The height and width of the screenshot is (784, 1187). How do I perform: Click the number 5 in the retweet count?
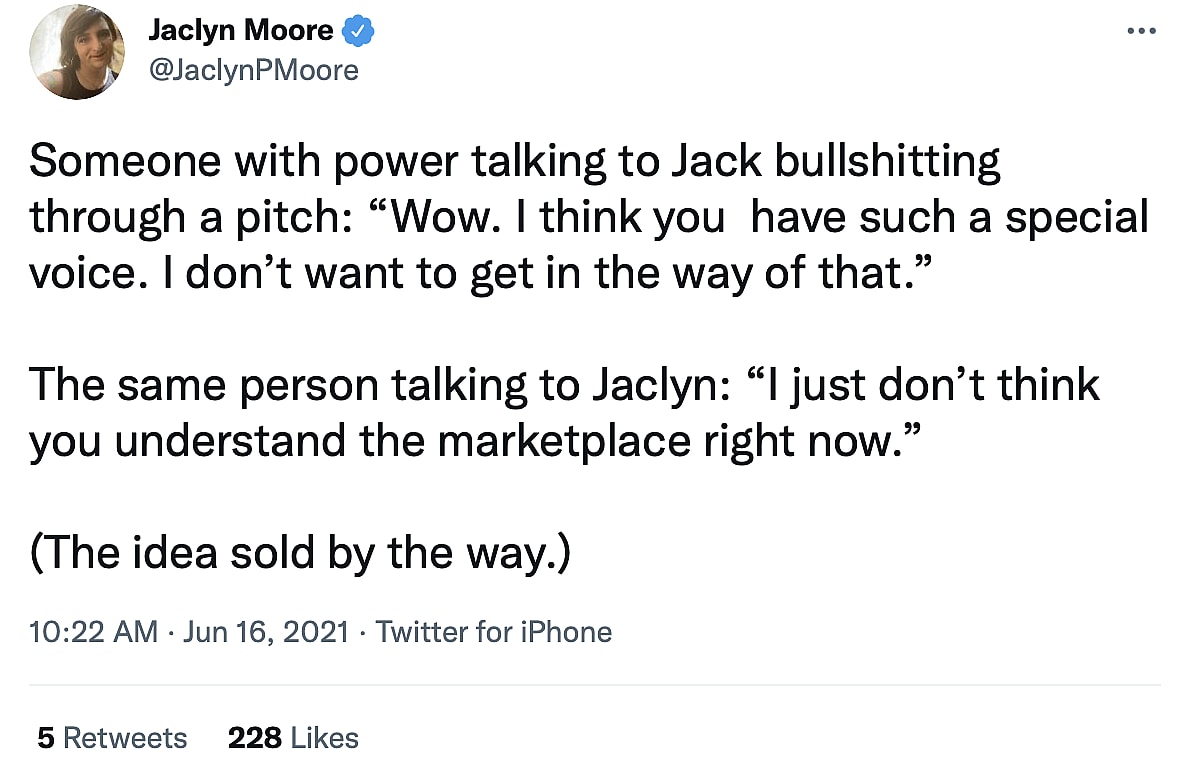click(x=45, y=738)
